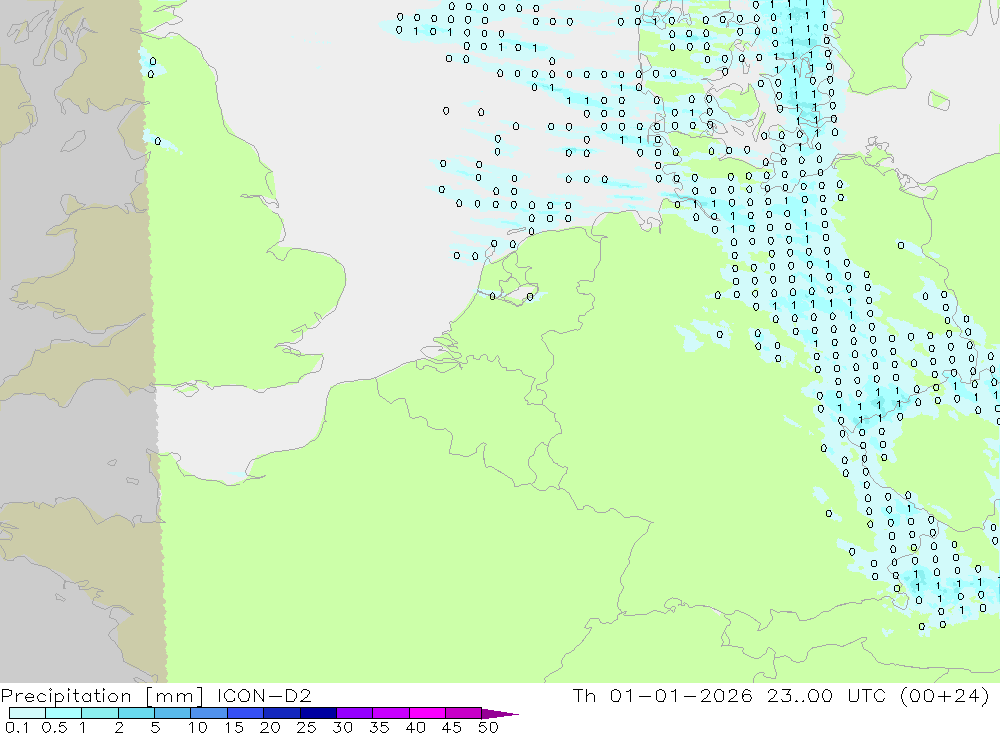Click the '50' legend value label
This screenshot has width=1000, height=733.
pos(488,727)
